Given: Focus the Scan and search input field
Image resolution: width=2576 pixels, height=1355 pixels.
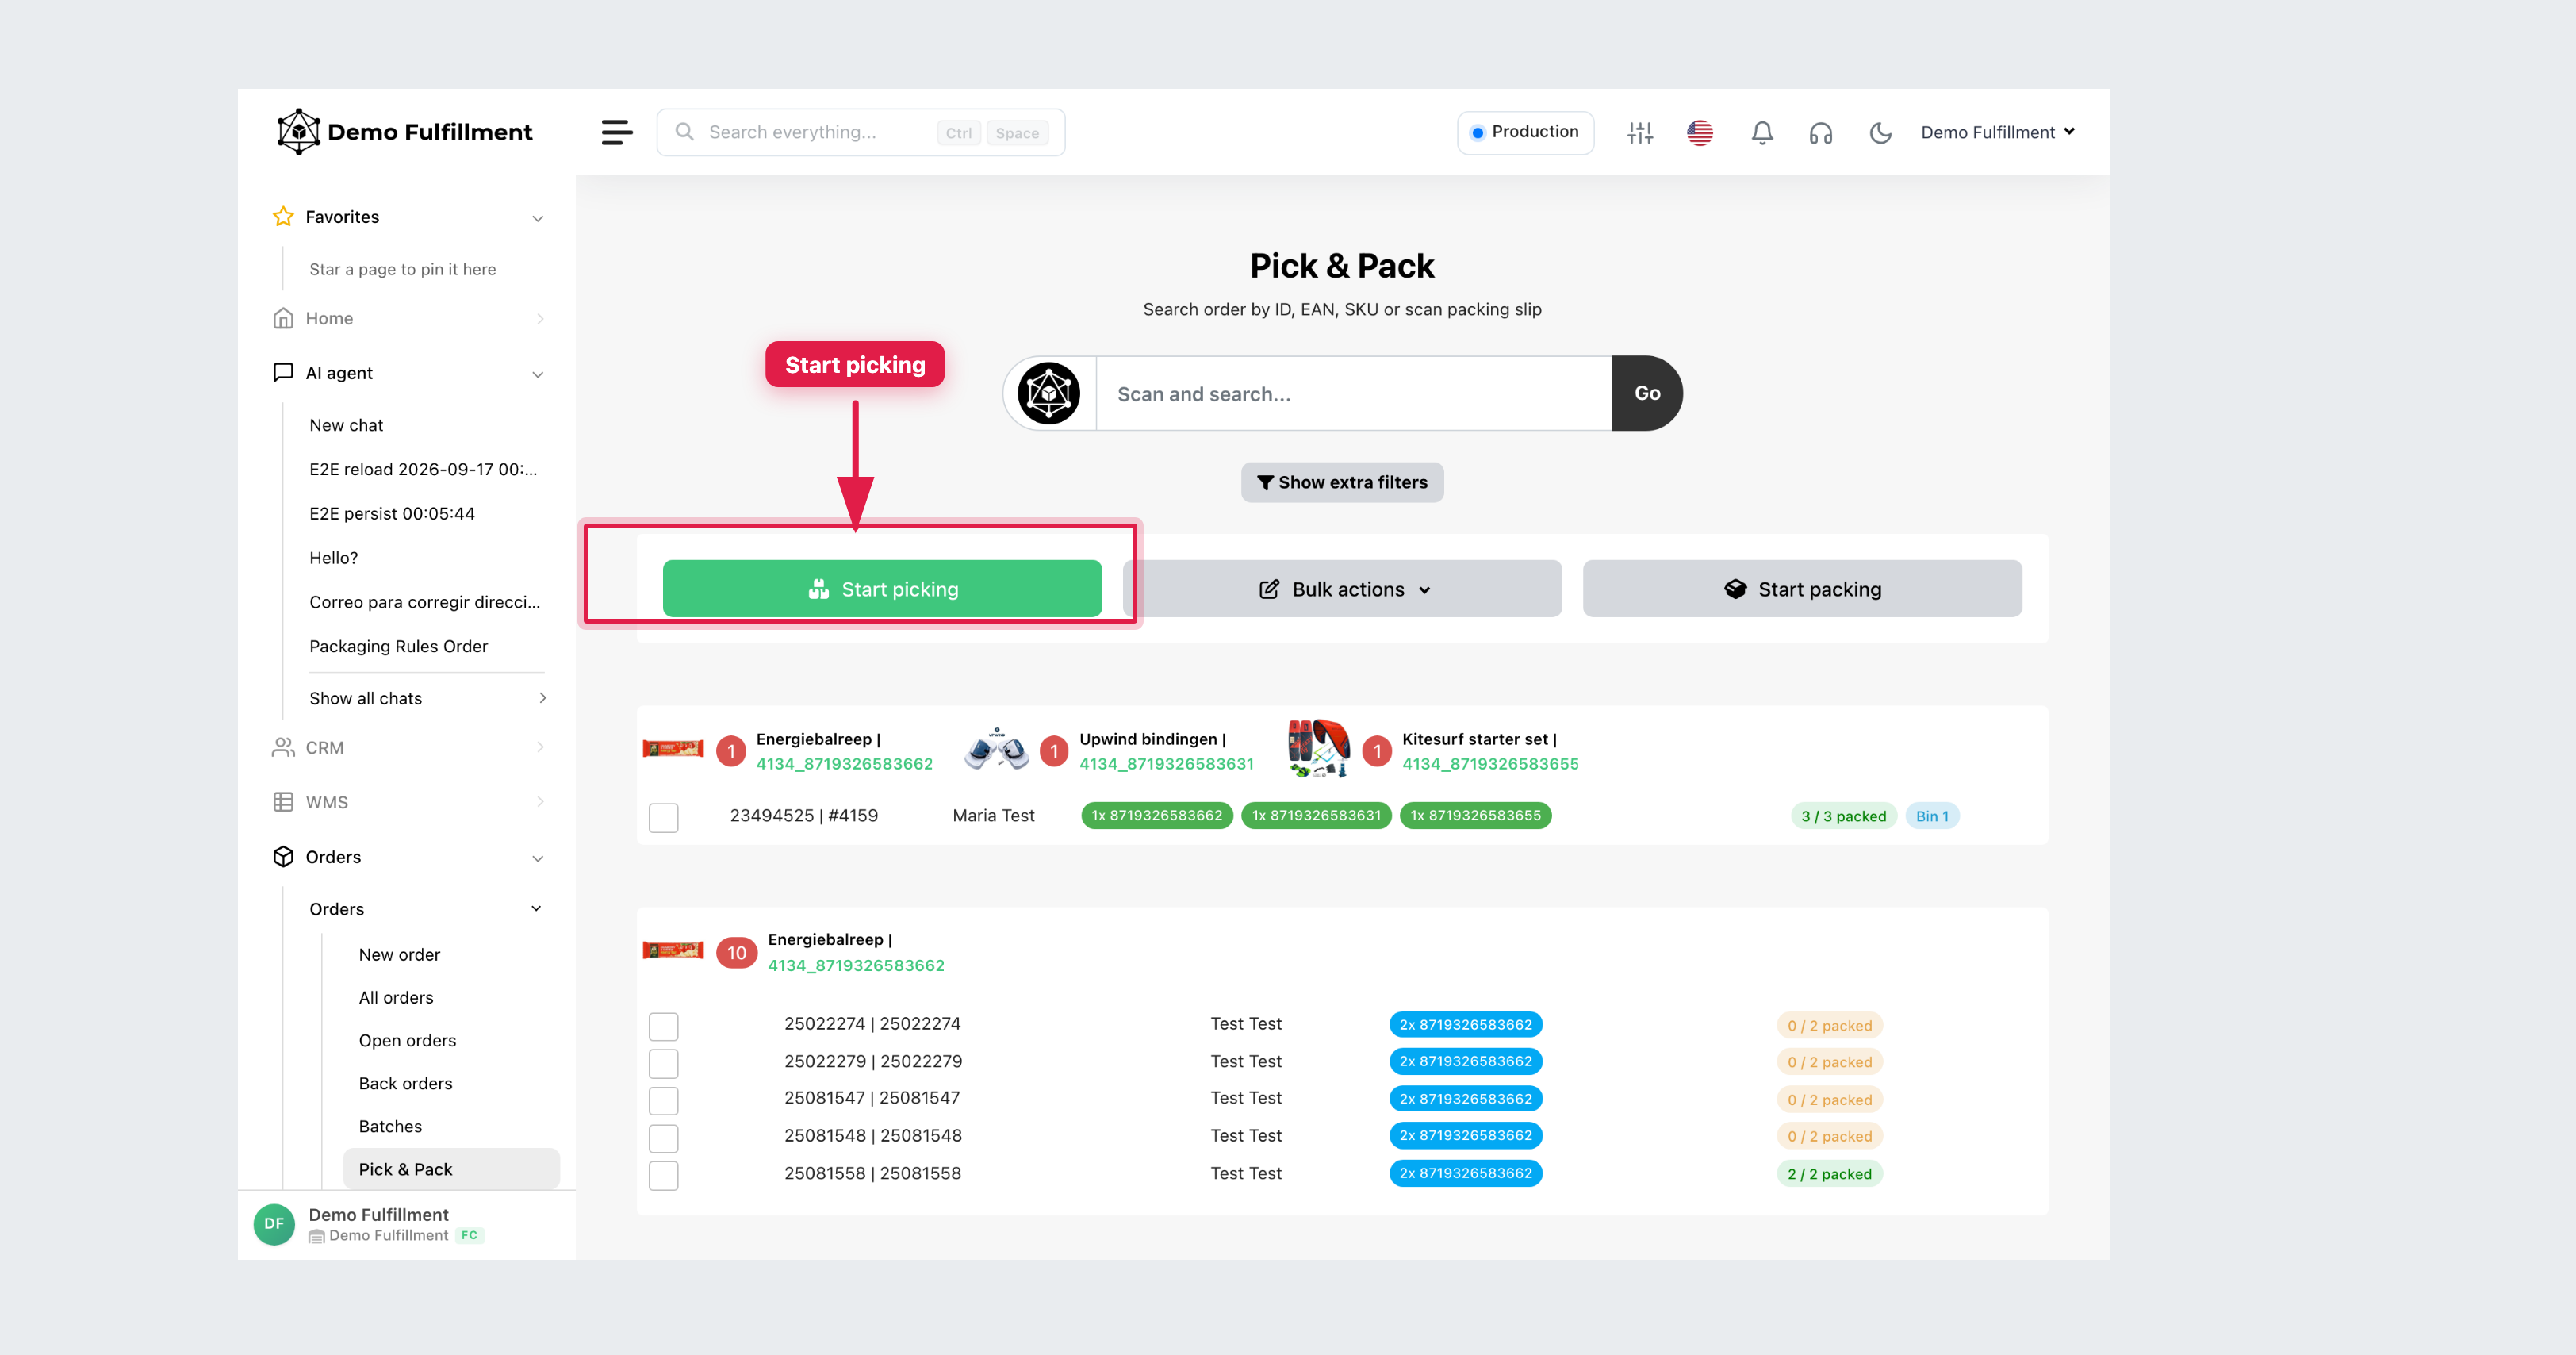Looking at the screenshot, I should point(1354,393).
